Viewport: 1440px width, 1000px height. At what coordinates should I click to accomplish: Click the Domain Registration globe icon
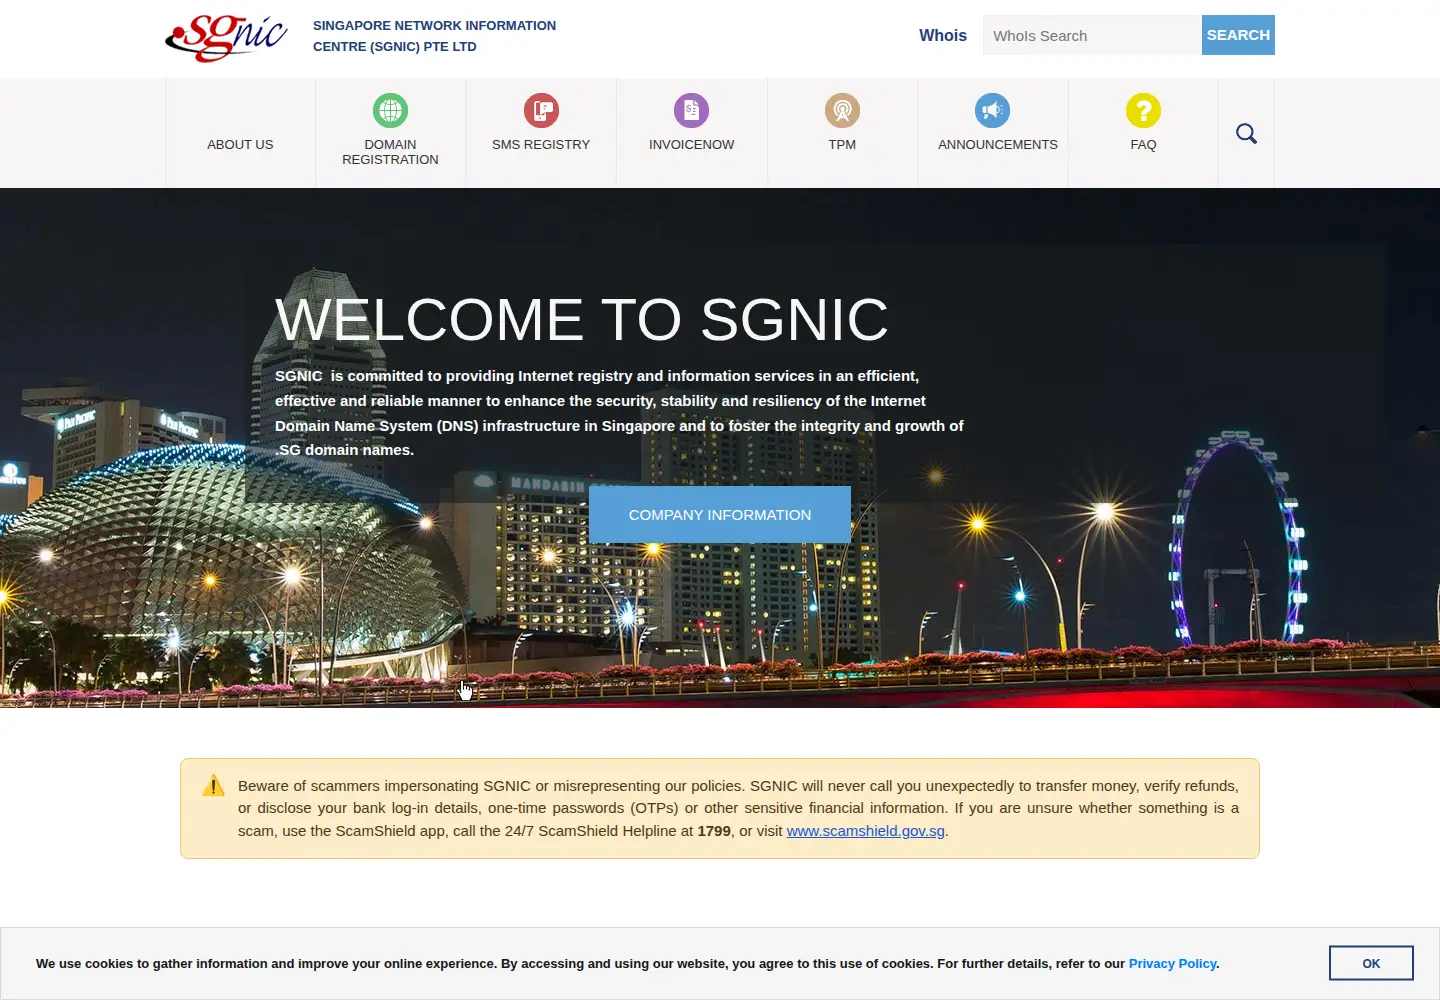pyautogui.click(x=390, y=110)
